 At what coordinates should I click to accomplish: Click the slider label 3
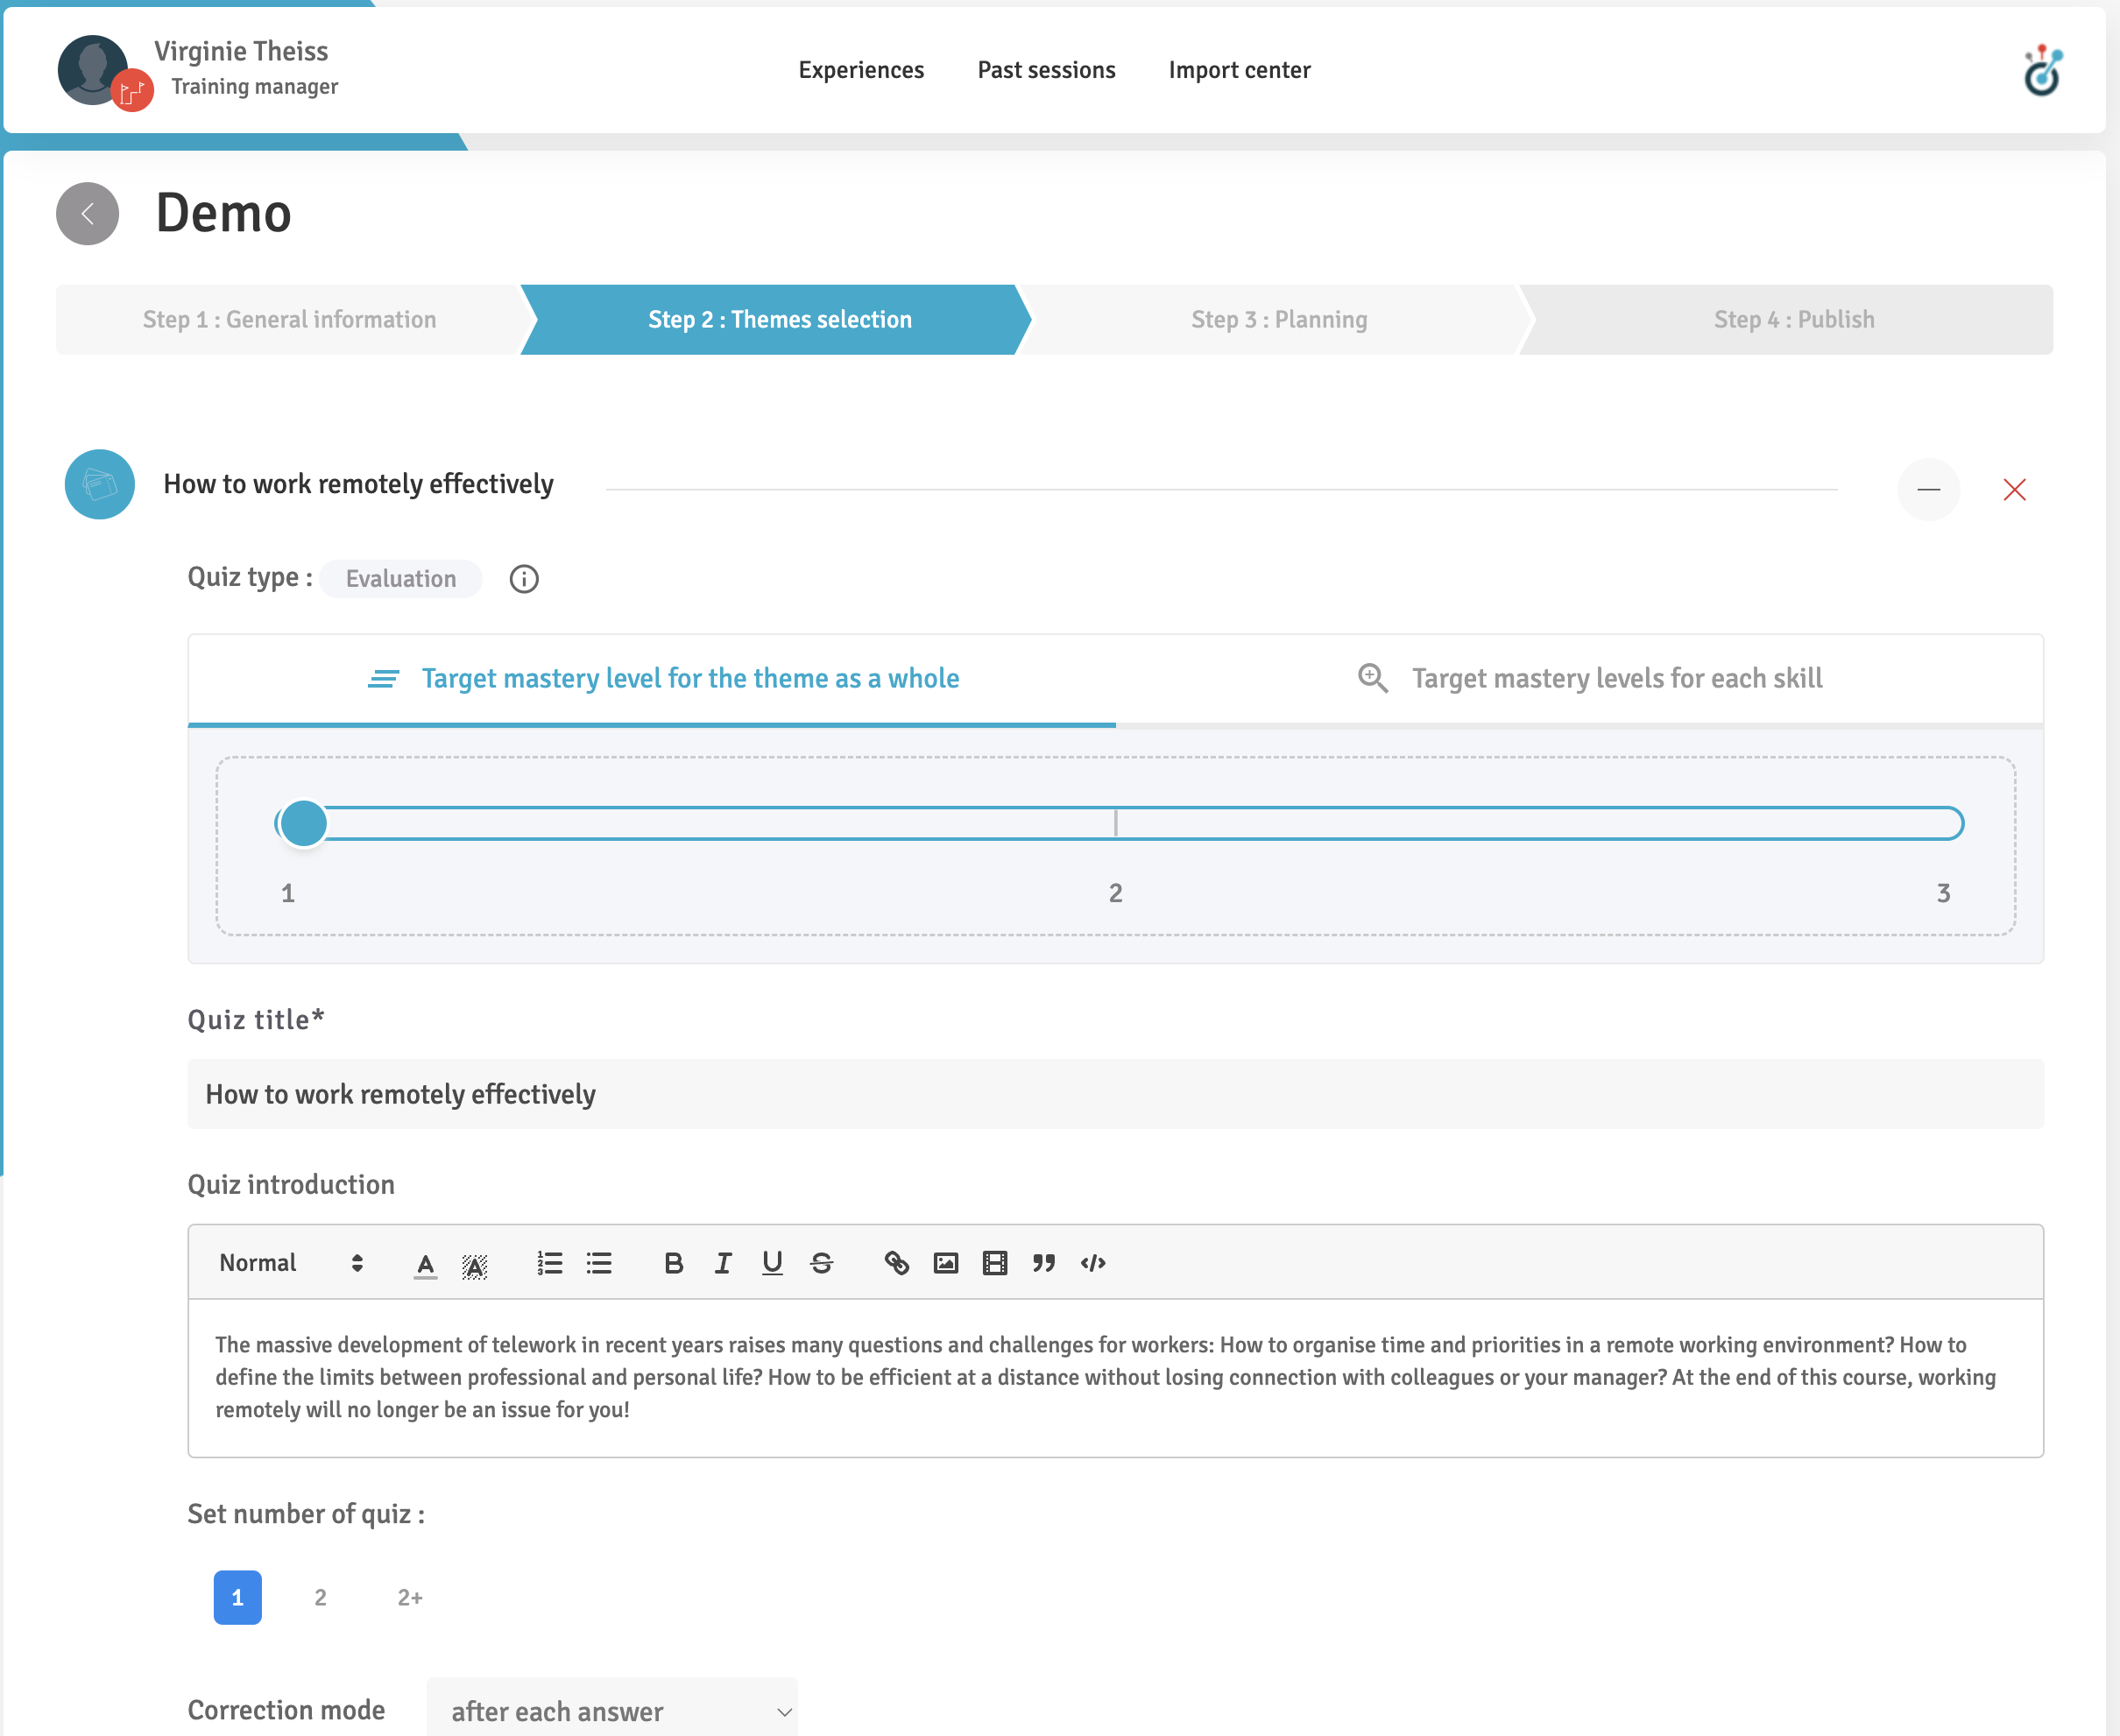coord(1943,893)
